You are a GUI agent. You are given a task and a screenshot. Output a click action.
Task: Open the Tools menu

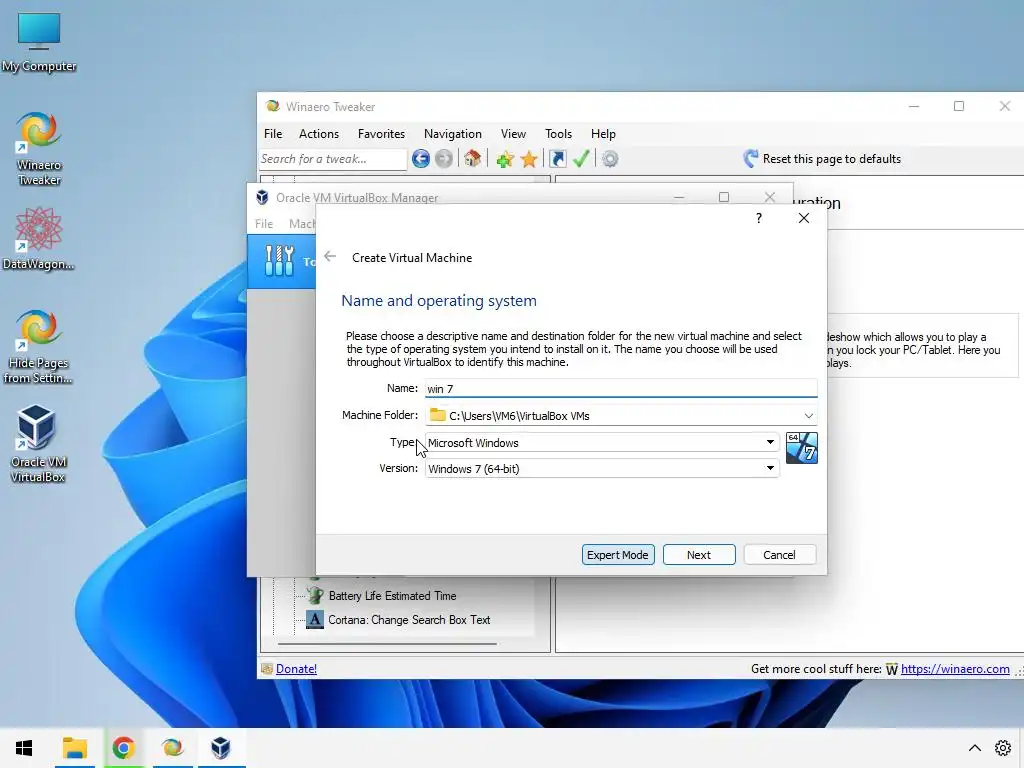coord(558,134)
